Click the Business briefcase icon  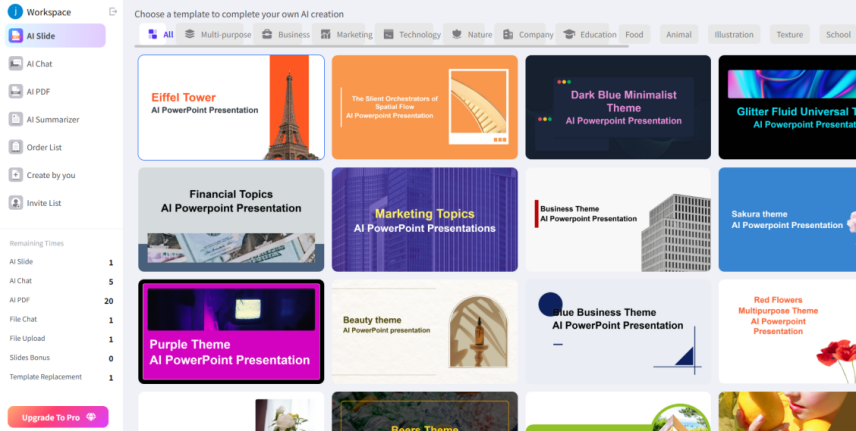tap(267, 34)
